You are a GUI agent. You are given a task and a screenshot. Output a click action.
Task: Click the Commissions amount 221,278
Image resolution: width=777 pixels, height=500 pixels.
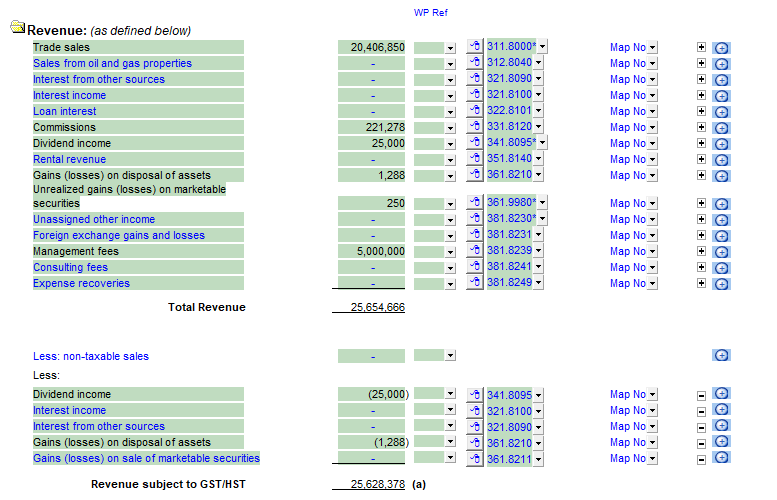(385, 127)
